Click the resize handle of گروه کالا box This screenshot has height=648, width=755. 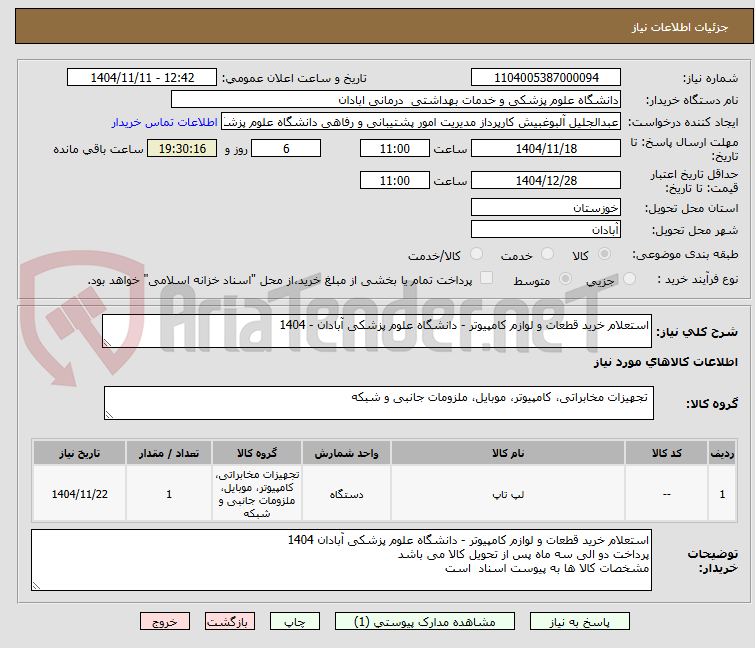coord(109,415)
